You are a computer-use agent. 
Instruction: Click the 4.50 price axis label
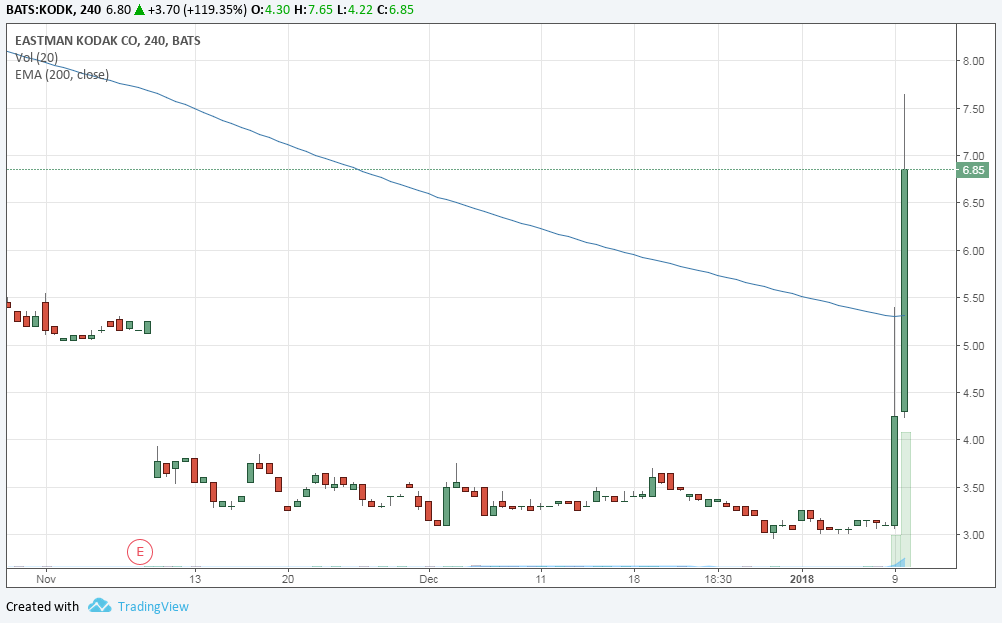973,393
